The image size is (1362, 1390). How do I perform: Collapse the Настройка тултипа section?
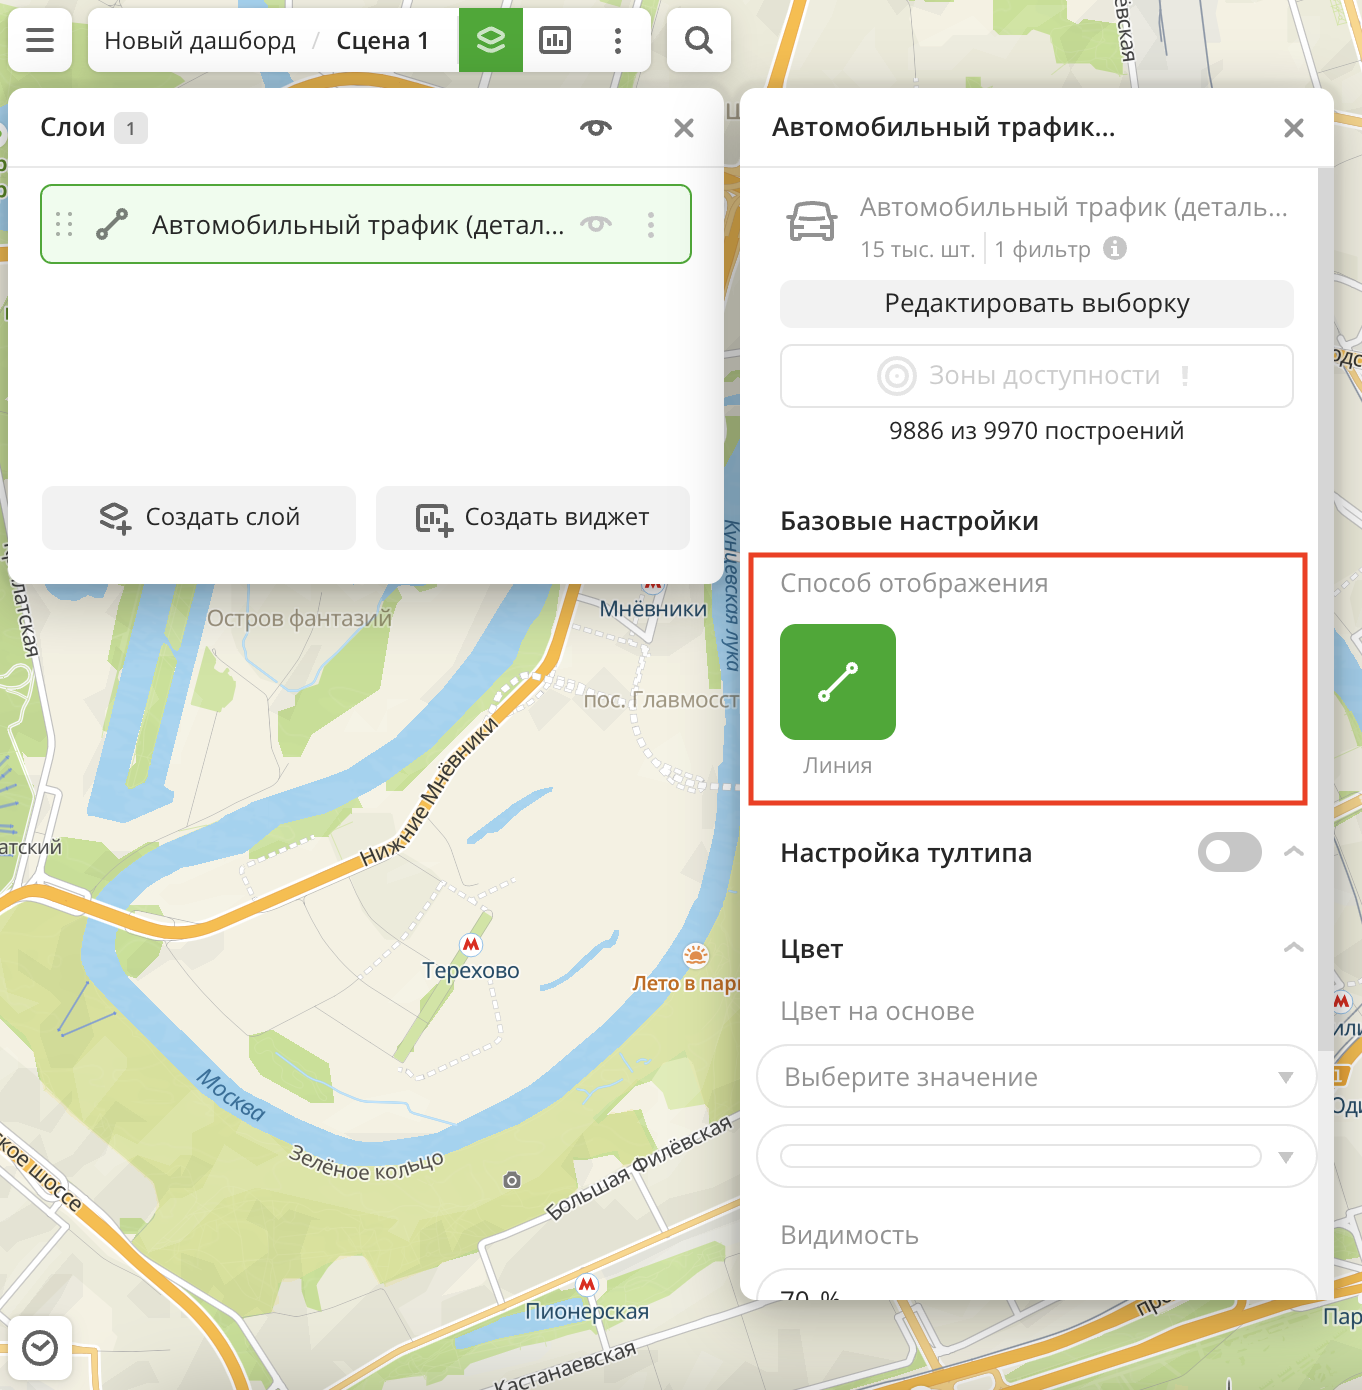1293,852
